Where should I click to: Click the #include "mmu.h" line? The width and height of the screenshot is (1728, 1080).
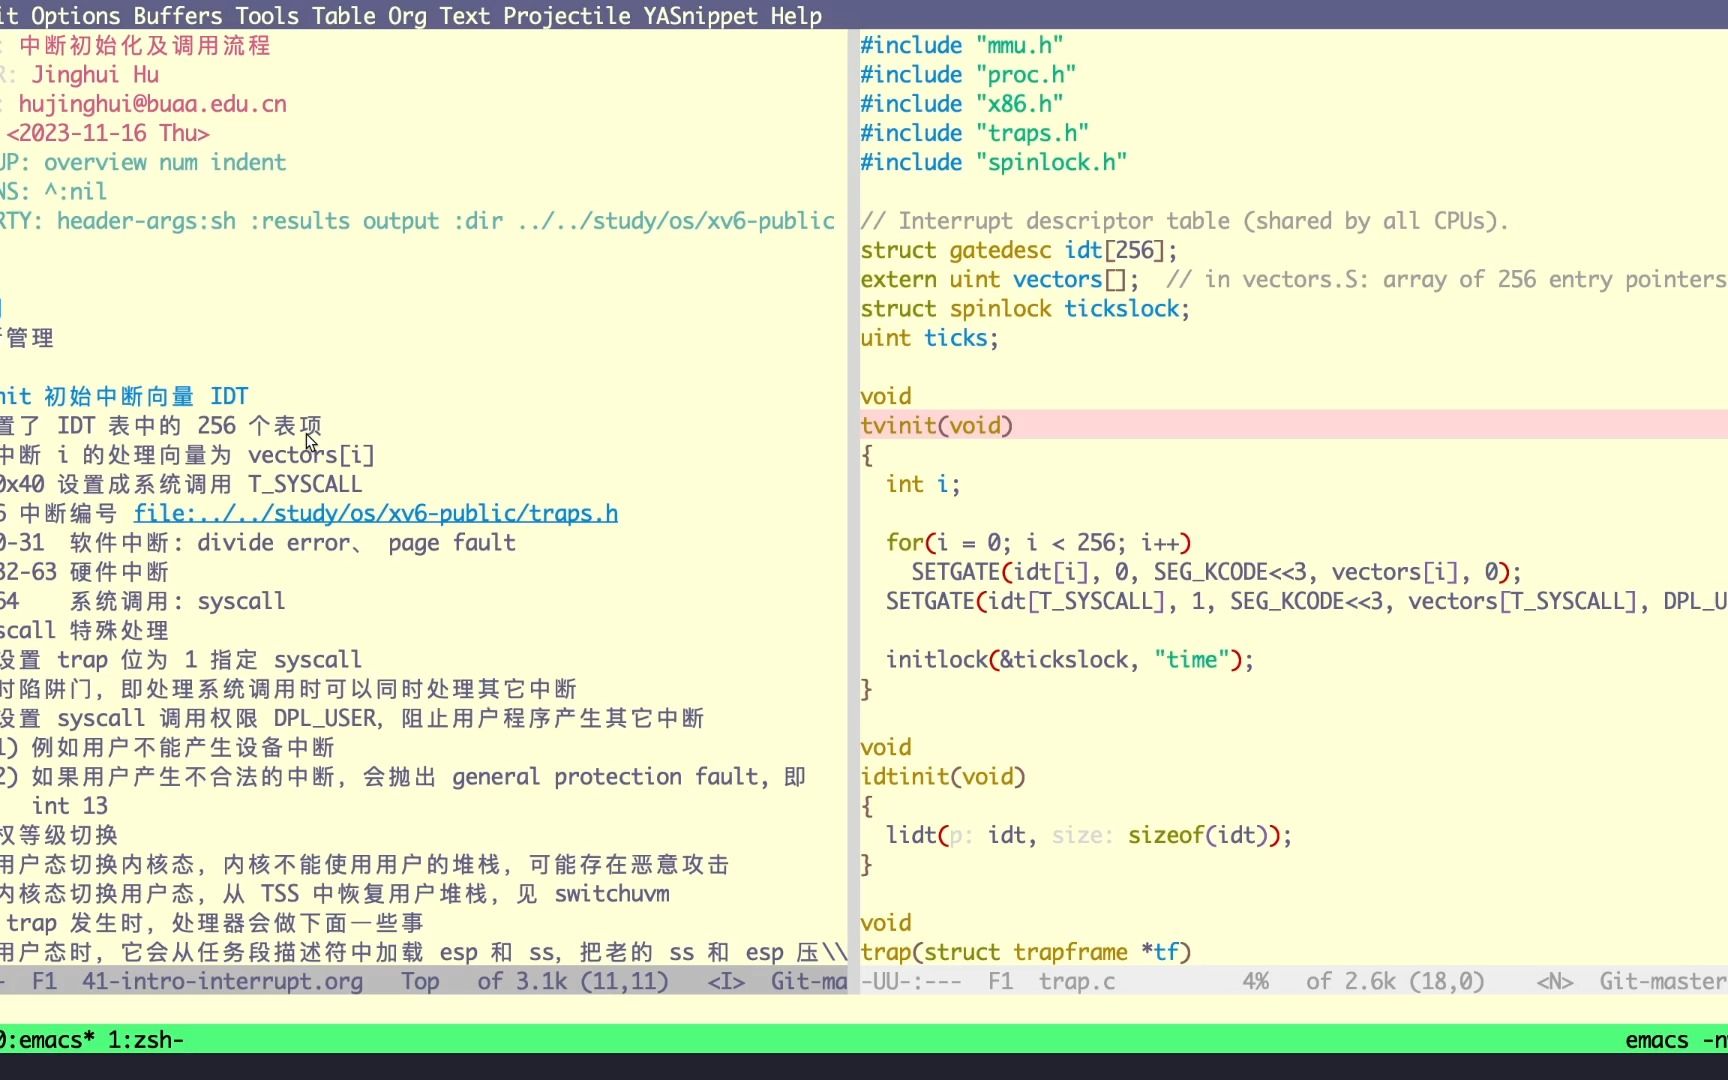pyautogui.click(x=962, y=45)
